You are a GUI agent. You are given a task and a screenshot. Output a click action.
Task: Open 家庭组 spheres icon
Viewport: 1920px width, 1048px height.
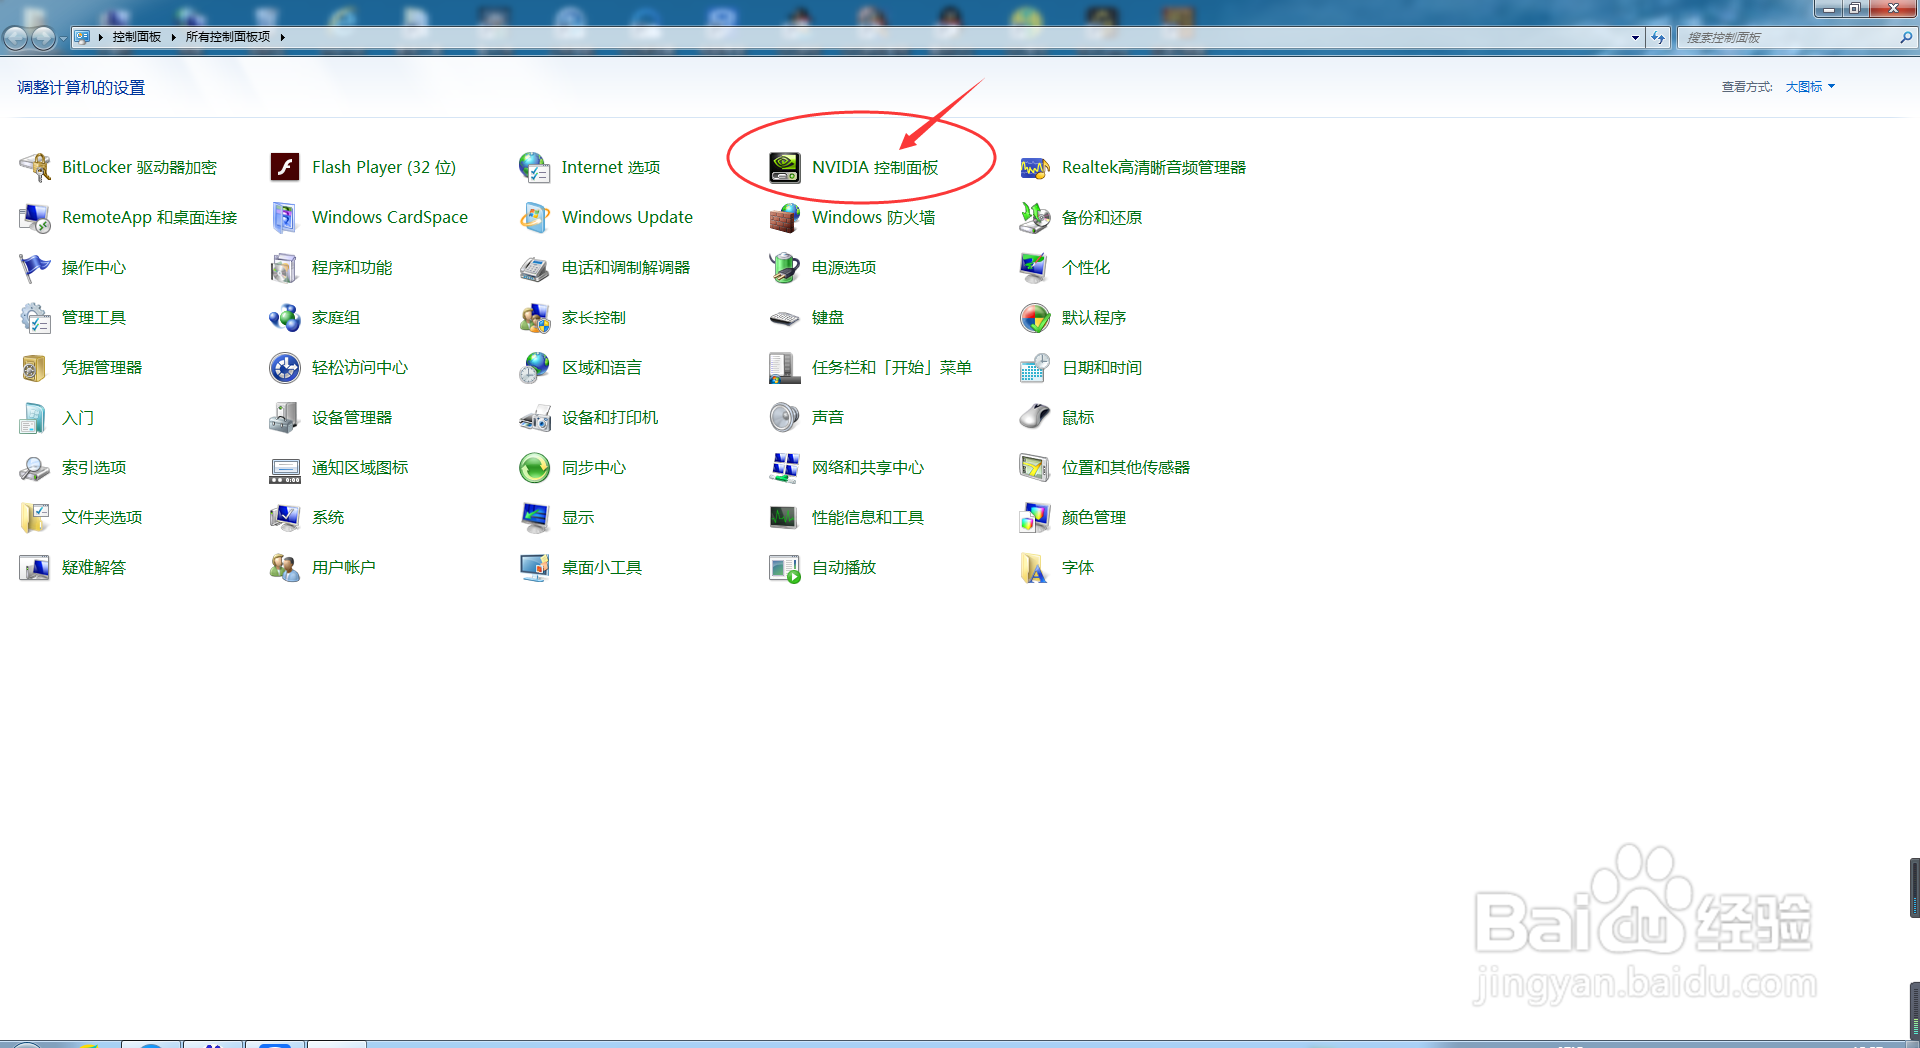click(x=285, y=317)
